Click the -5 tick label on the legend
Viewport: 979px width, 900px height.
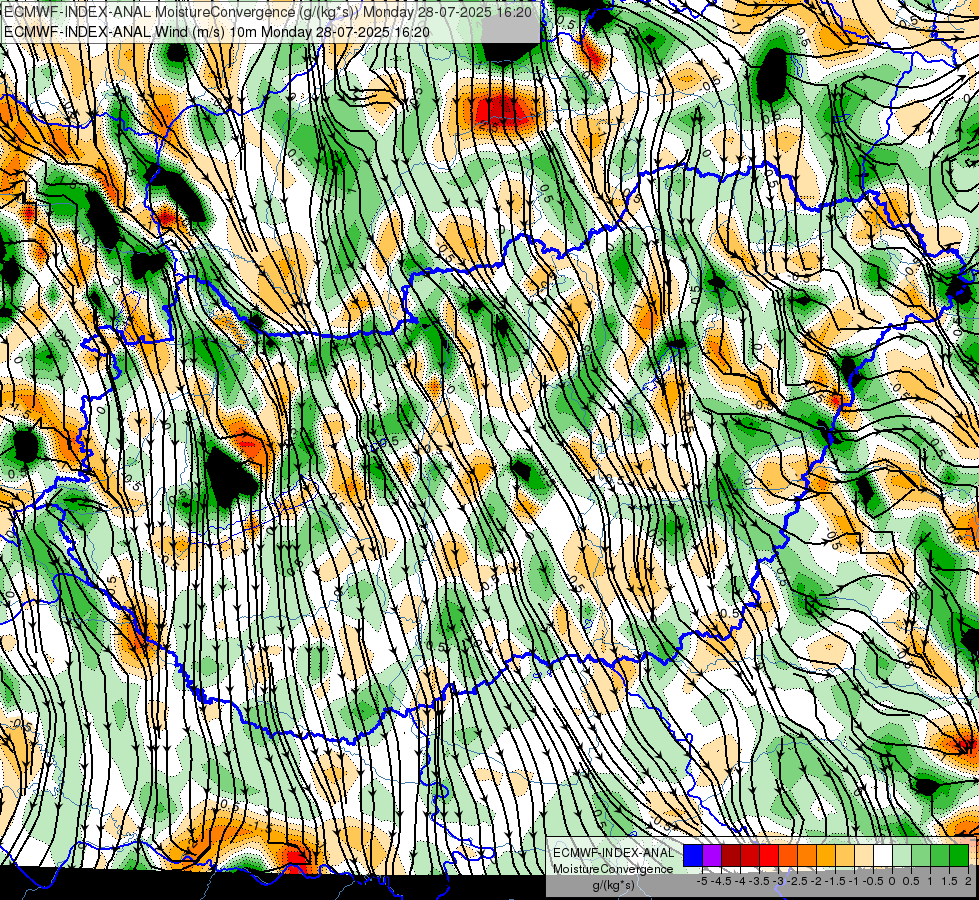pos(702,881)
